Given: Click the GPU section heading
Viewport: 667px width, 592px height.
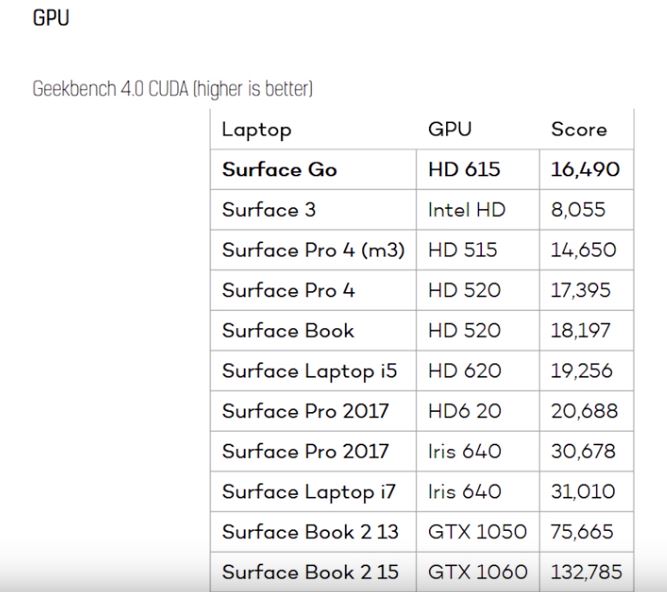Looking at the screenshot, I should 51,18.
